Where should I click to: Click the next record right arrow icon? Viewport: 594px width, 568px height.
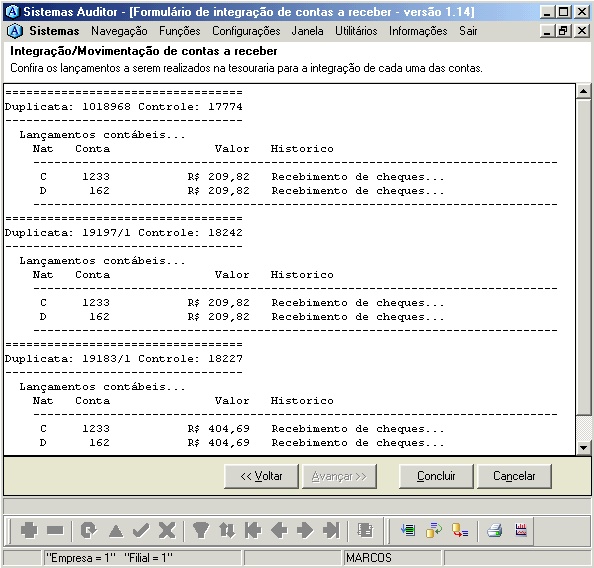305,530
